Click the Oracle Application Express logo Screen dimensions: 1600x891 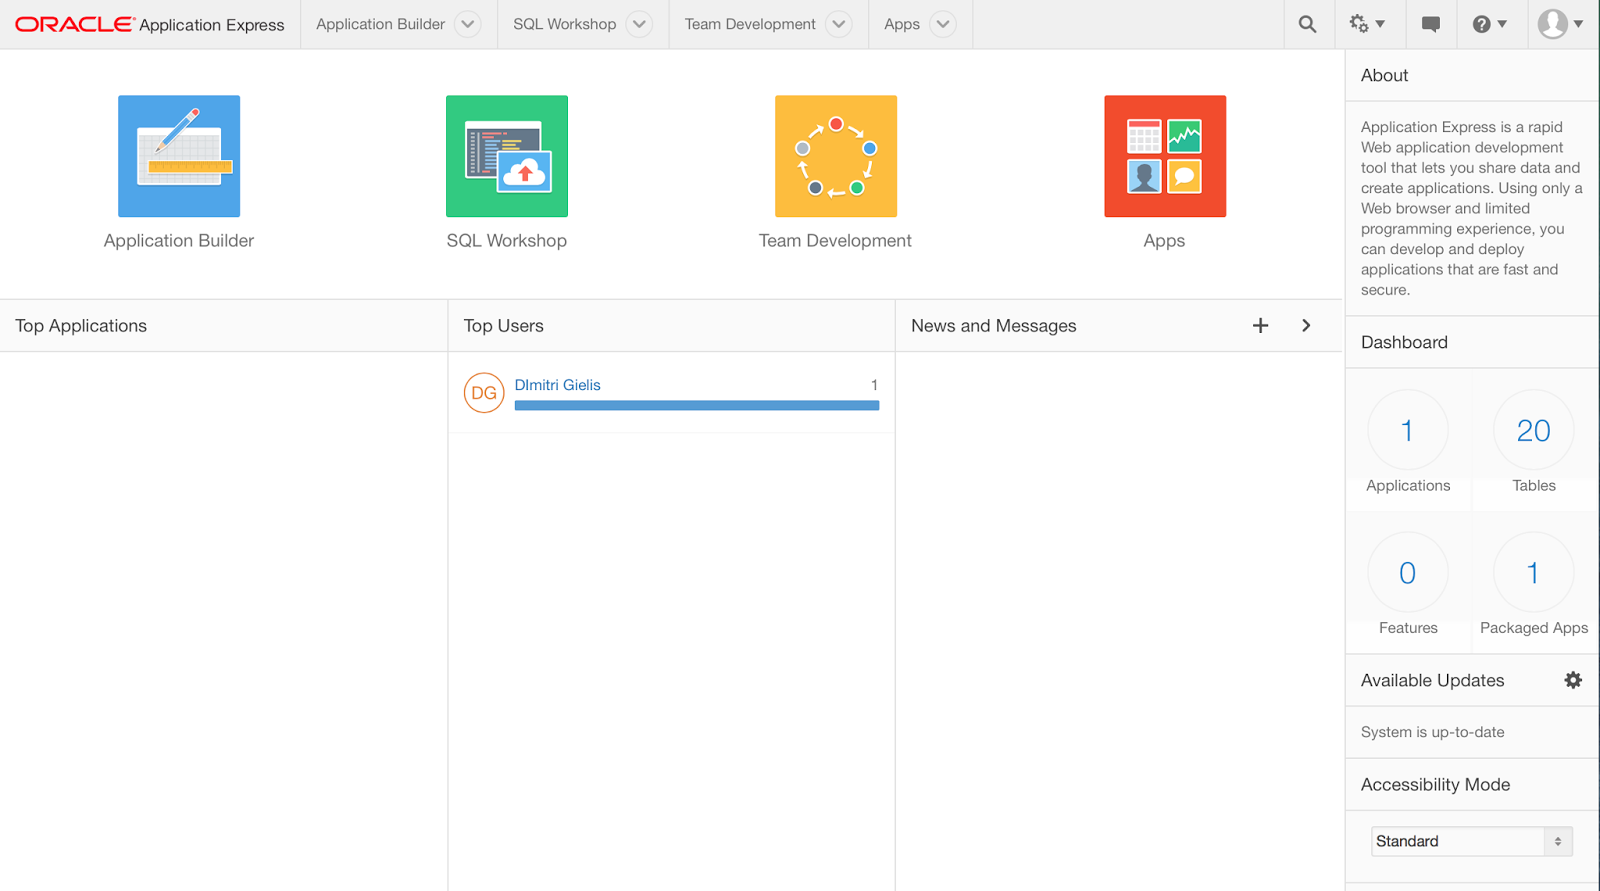pos(150,24)
